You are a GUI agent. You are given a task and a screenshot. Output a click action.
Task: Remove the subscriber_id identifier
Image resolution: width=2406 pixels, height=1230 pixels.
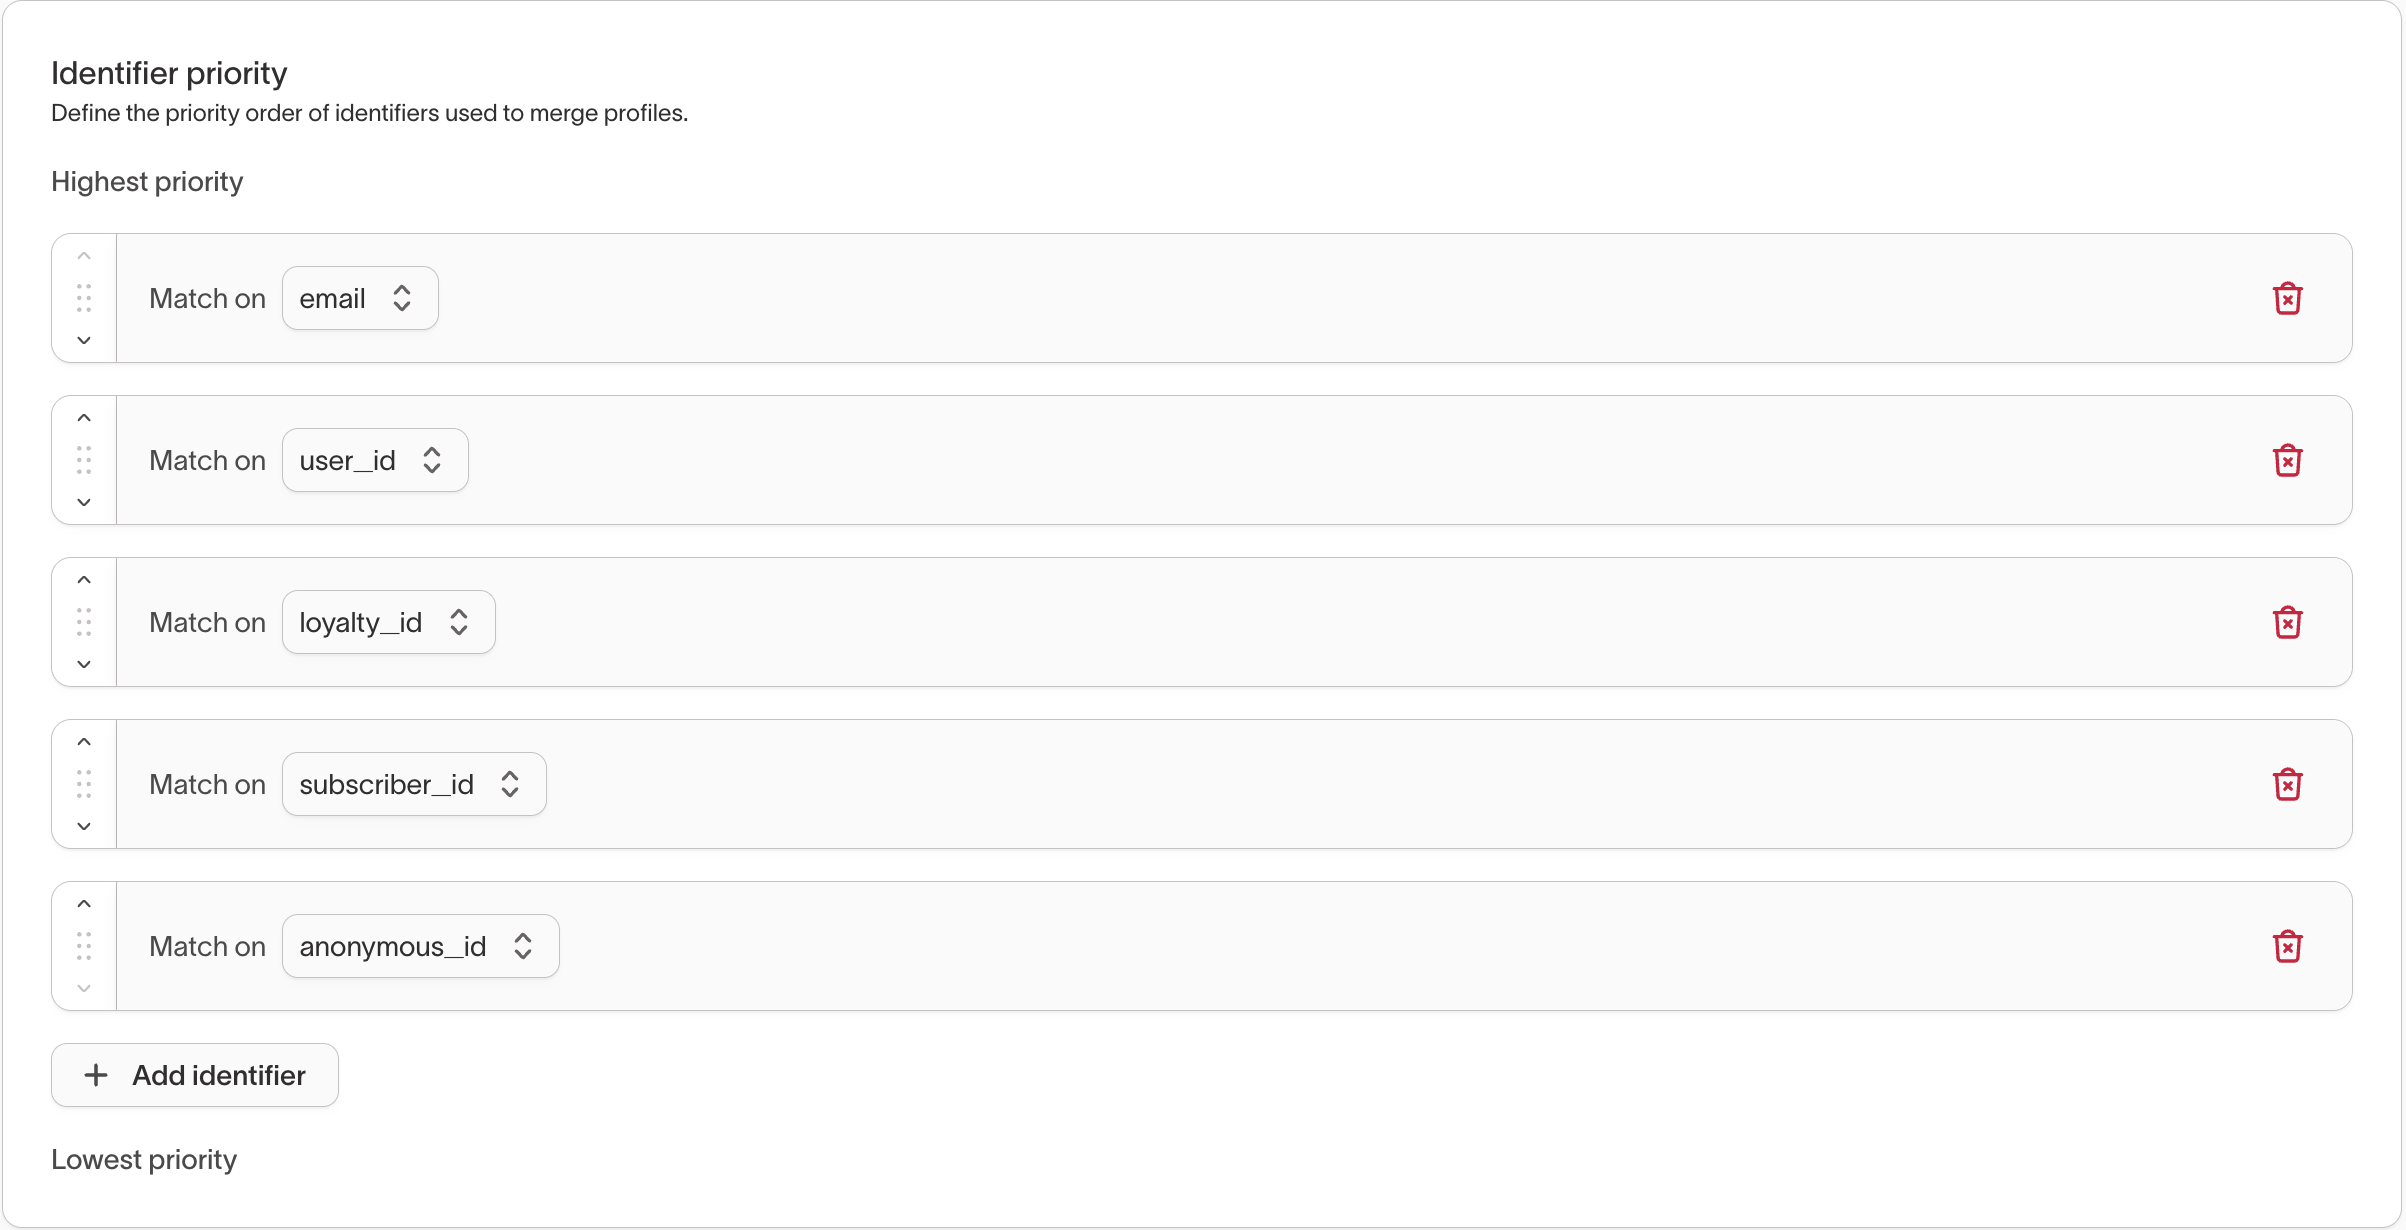[2287, 784]
